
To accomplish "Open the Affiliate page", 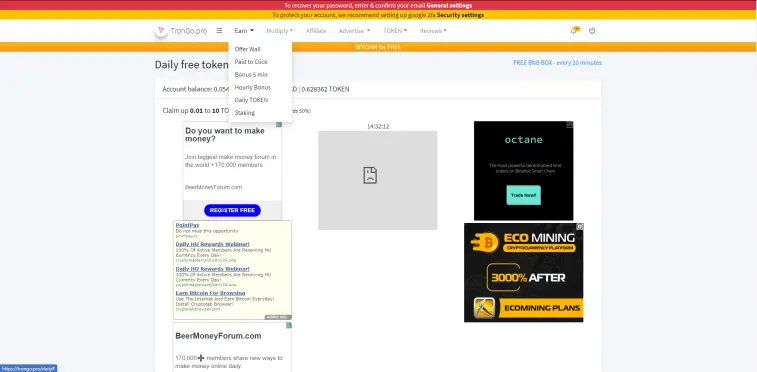I will pyautogui.click(x=316, y=31).
